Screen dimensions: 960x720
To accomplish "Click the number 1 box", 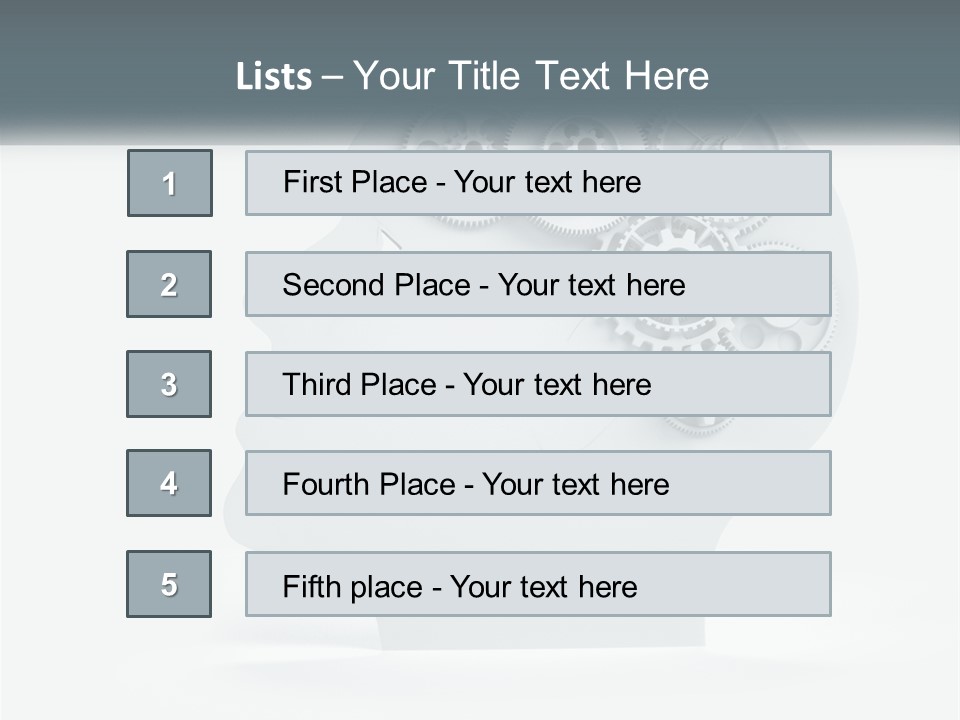I will tap(169, 183).
